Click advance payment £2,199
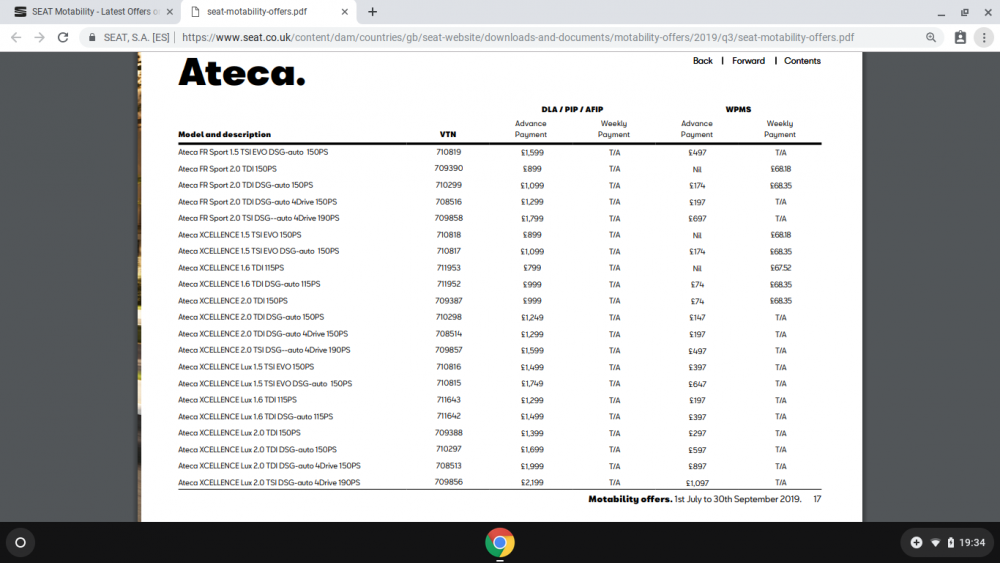Viewport: 1000px width, 563px height. coord(532,483)
